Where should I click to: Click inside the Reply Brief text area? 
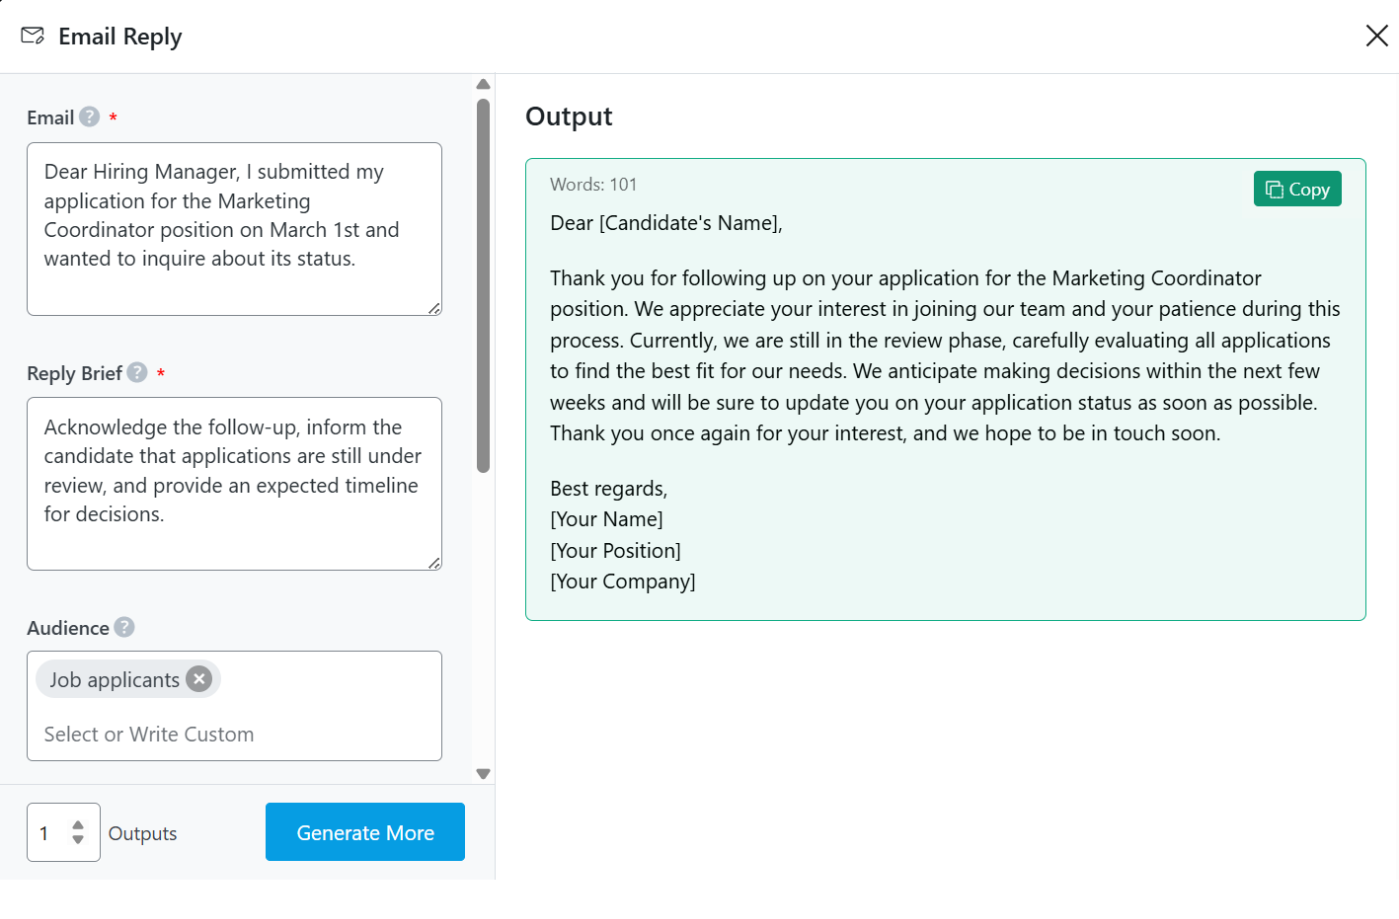(234, 484)
